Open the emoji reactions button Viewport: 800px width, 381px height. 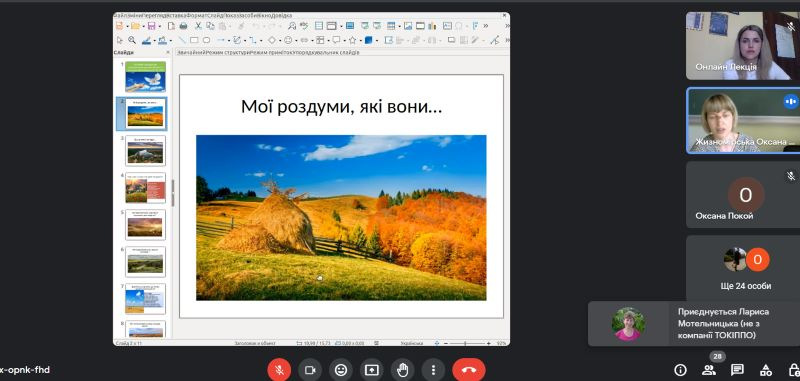(341, 370)
